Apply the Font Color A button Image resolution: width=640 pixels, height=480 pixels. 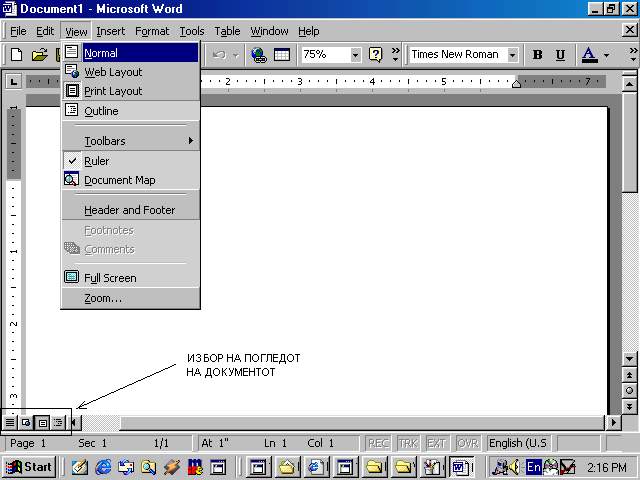[x=589, y=54]
